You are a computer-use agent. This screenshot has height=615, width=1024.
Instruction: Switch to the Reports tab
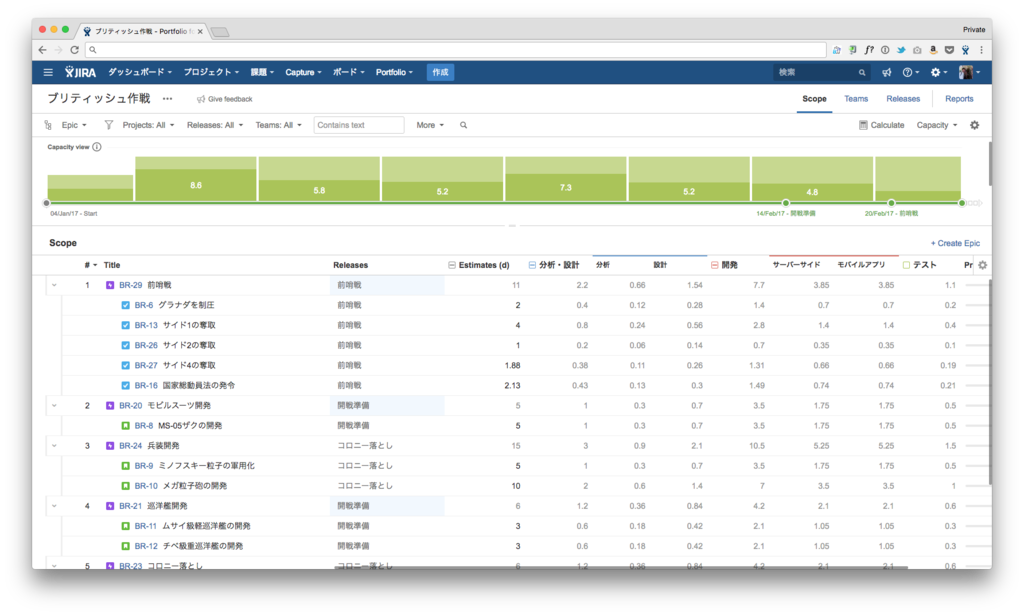959,99
